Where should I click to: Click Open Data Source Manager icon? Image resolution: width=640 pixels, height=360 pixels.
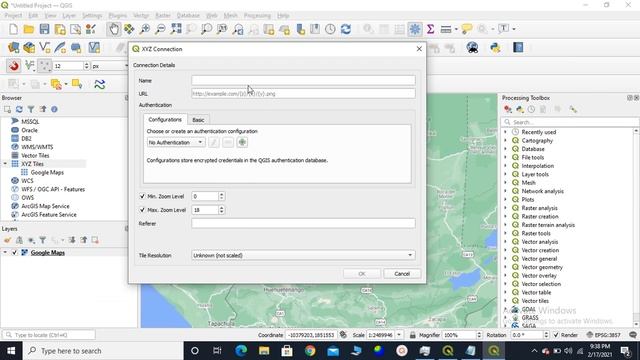click(x=13, y=48)
